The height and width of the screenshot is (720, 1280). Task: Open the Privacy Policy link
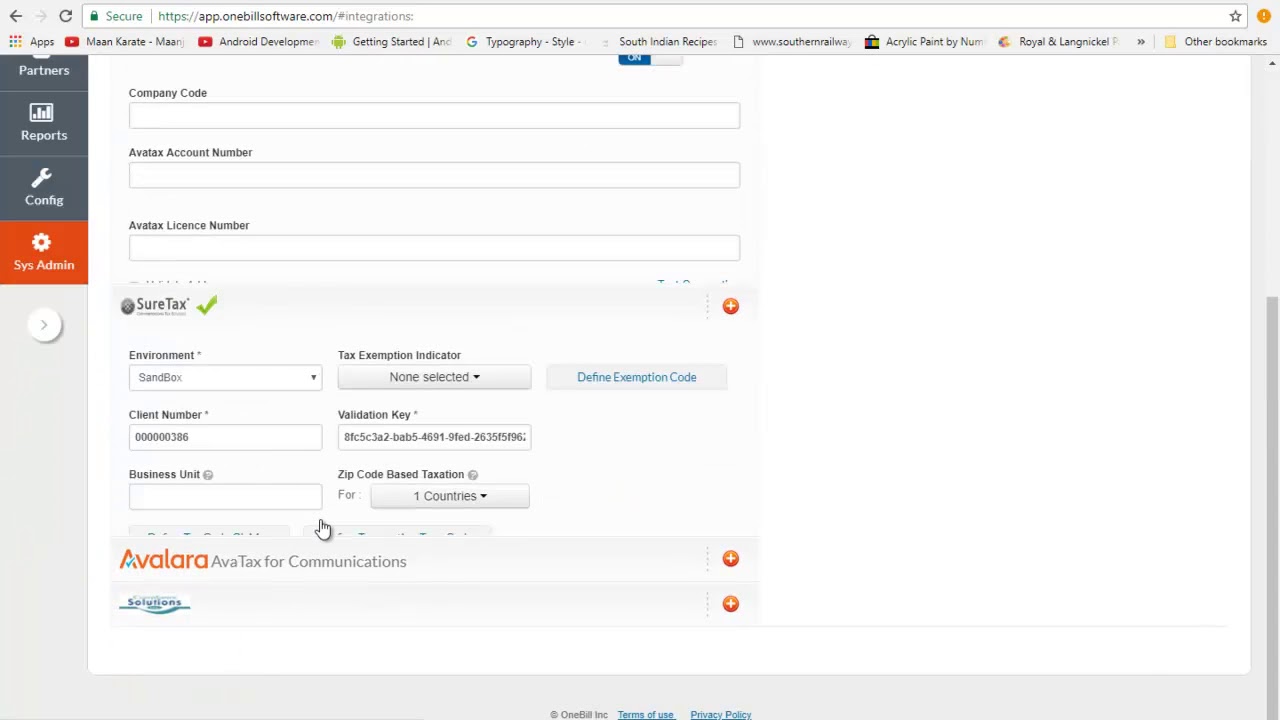(720, 714)
